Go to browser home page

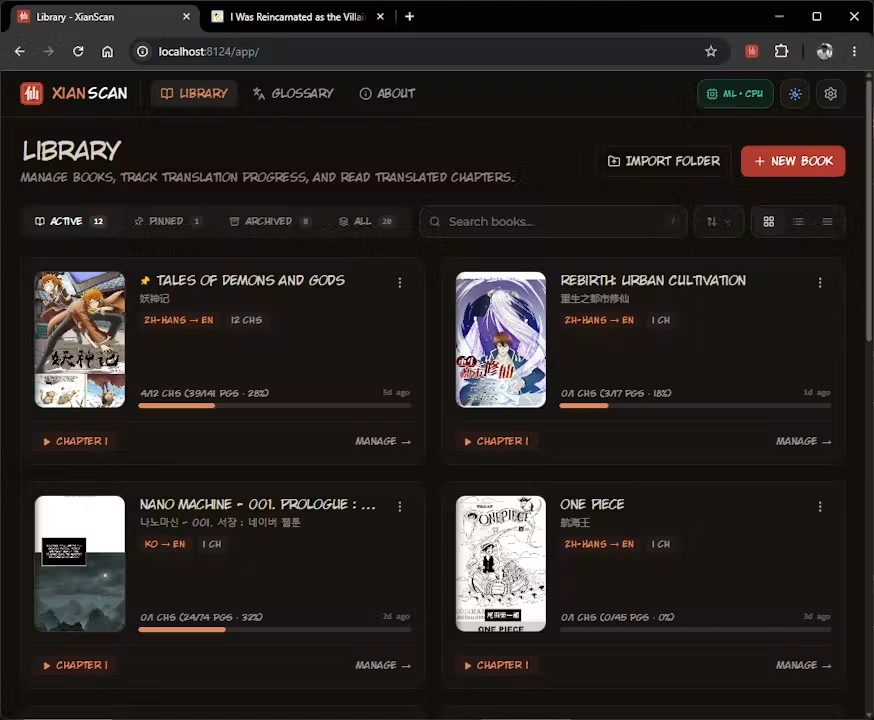[107, 51]
